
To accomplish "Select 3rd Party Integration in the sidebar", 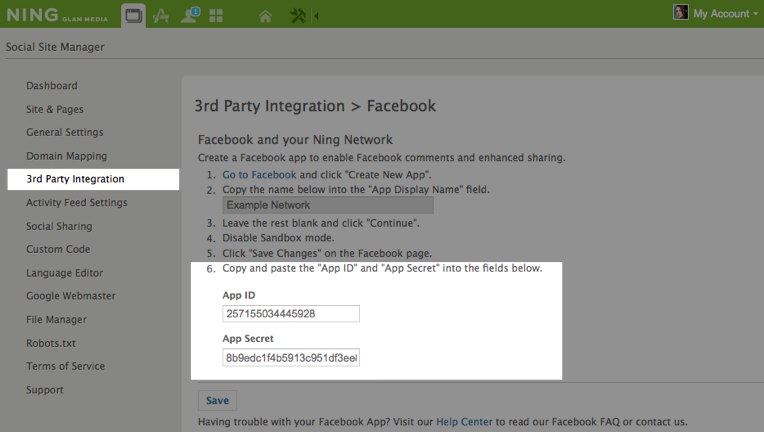I will click(93, 179).
